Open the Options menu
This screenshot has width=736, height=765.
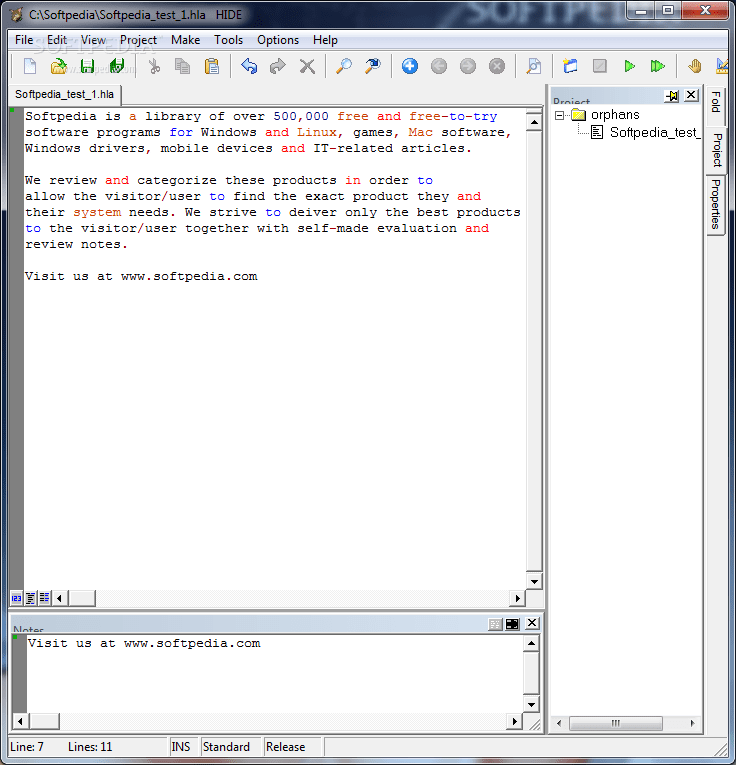(x=278, y=40)
